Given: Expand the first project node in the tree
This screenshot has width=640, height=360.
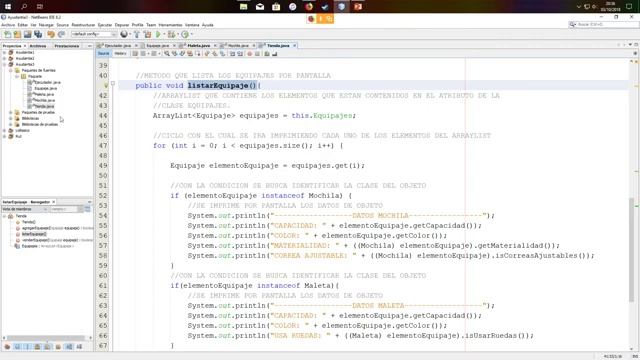Looking at the screenshot, I should click(x=4, y=53).
